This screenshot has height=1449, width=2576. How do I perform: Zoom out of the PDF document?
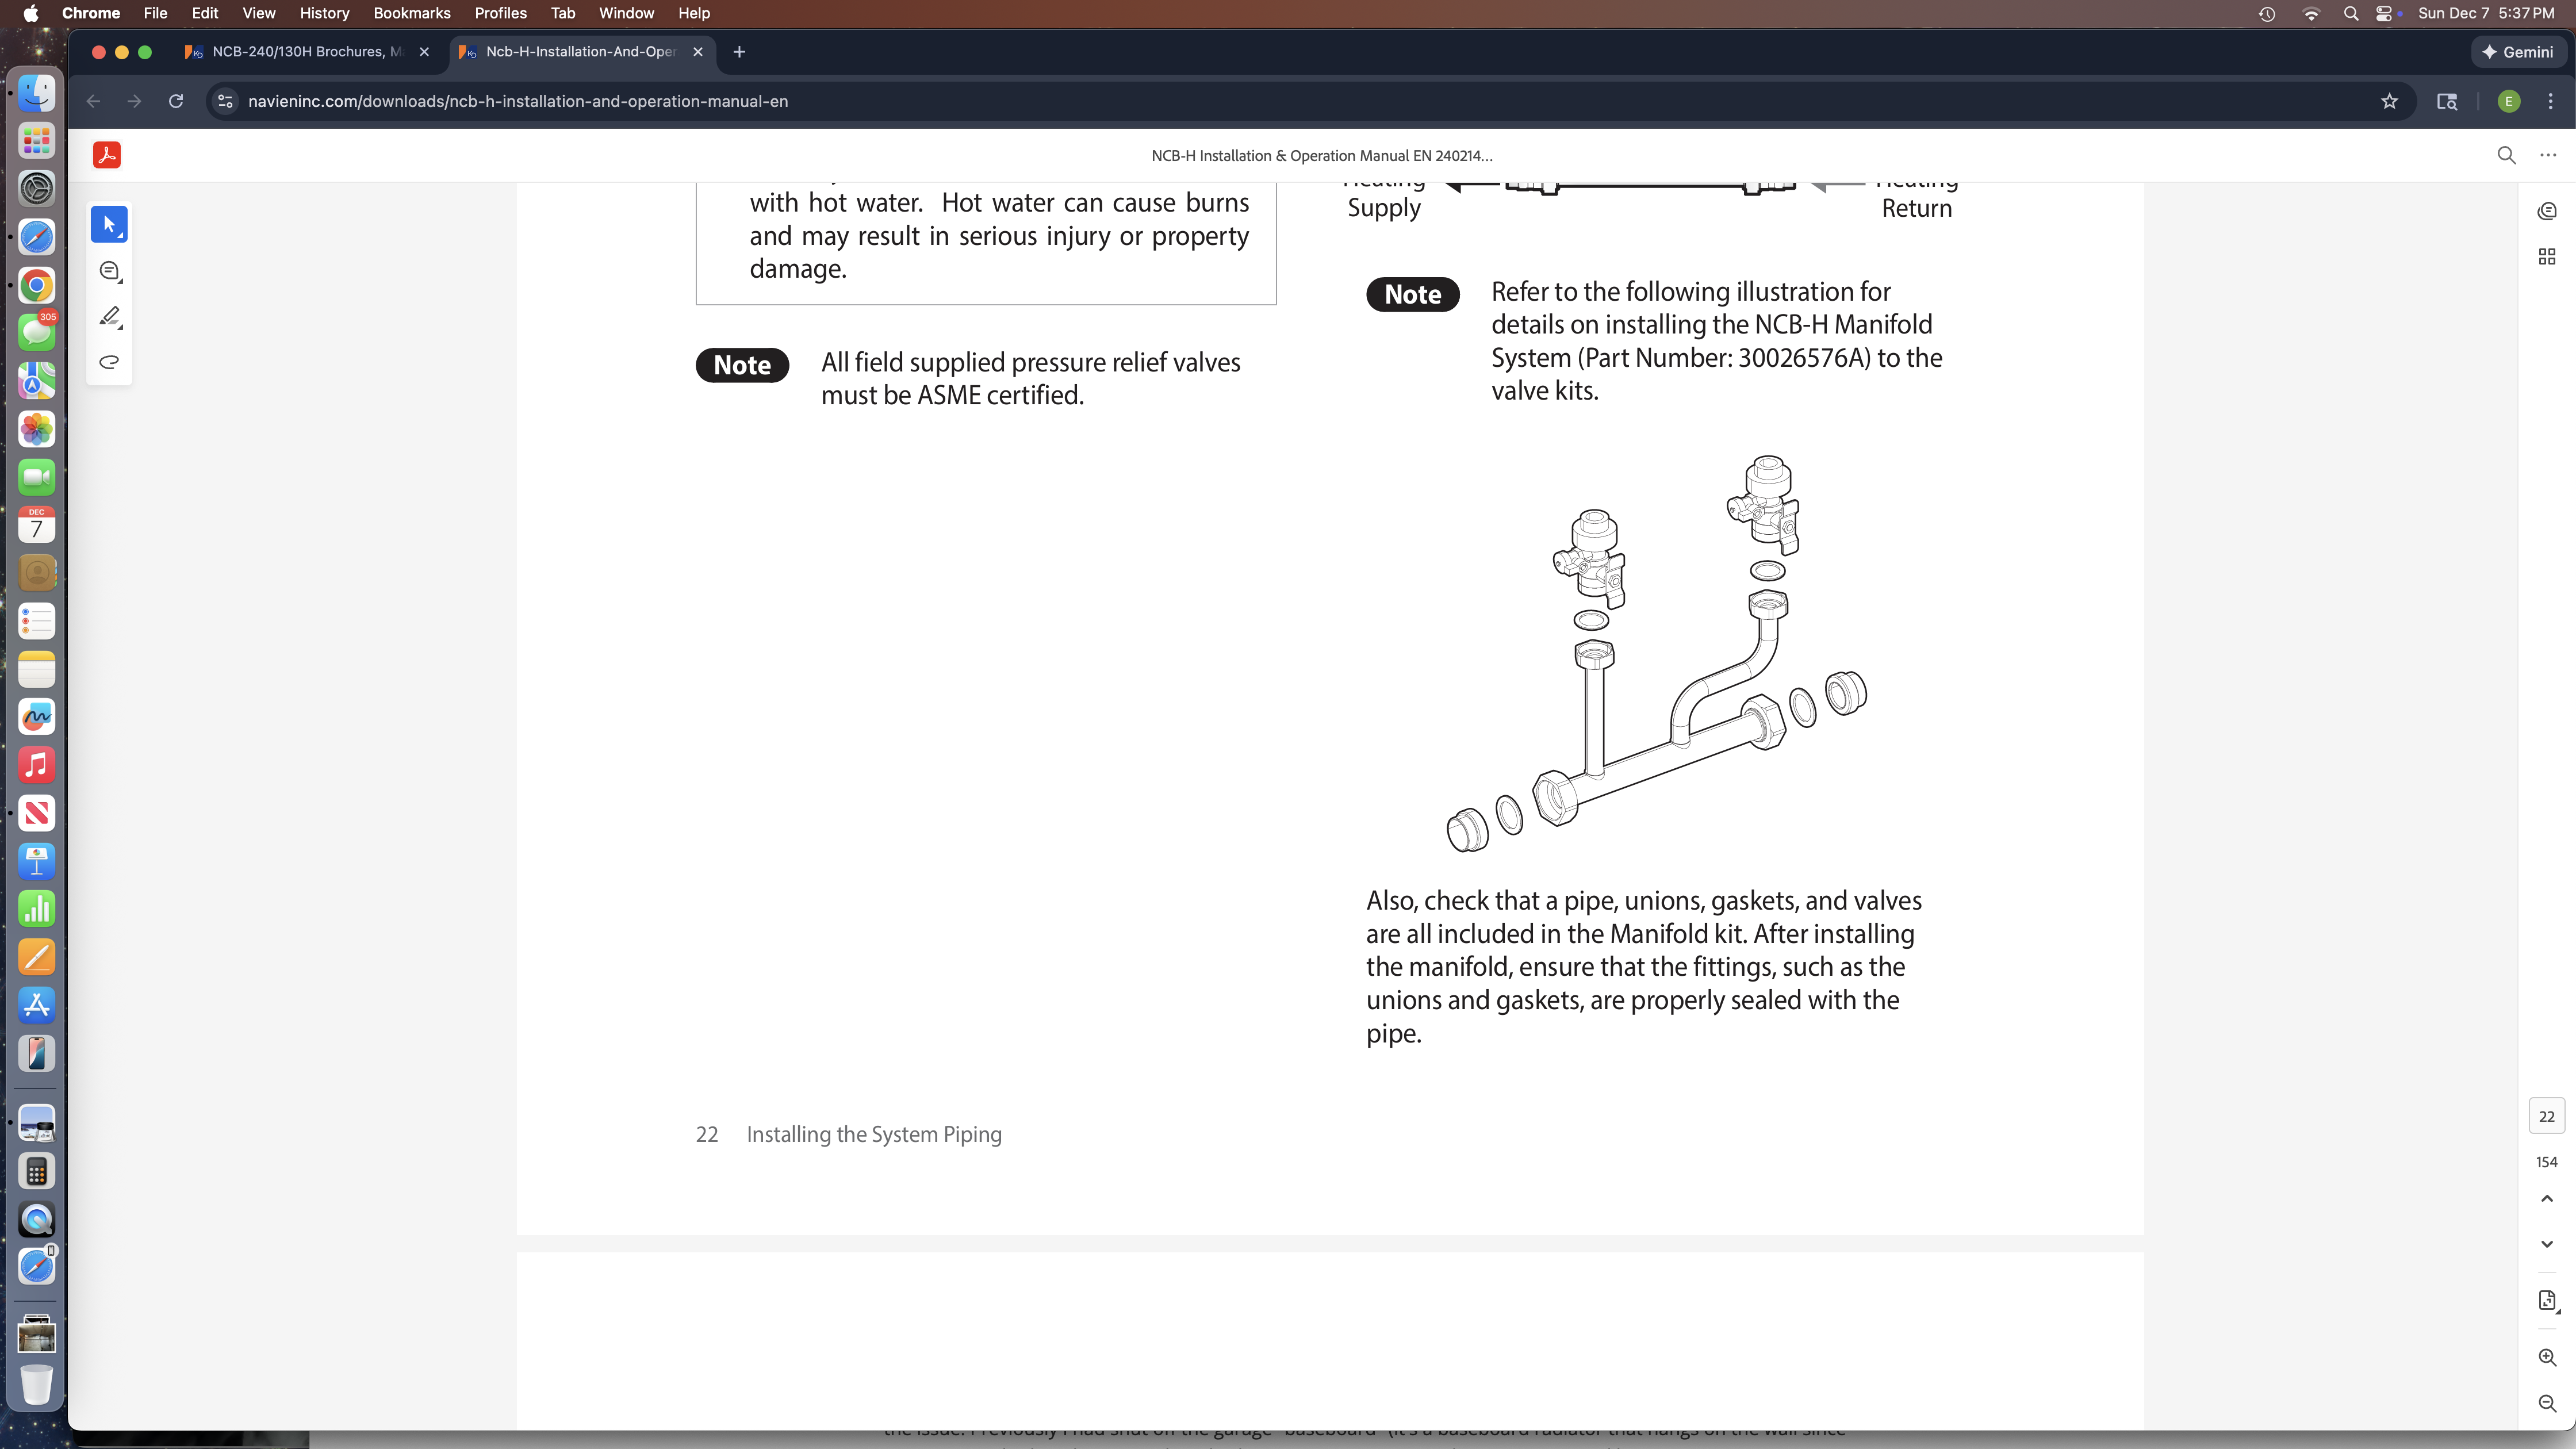2547,1403
